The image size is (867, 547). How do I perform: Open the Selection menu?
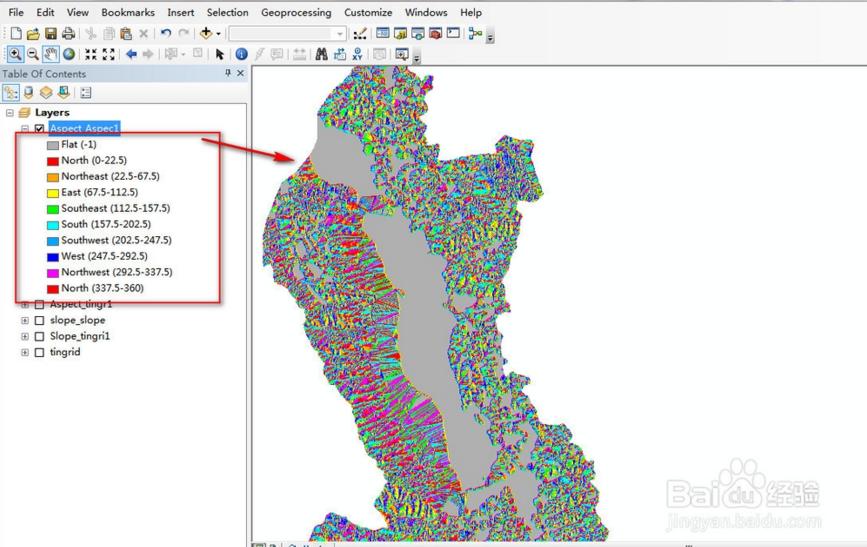tap(228, 12)
